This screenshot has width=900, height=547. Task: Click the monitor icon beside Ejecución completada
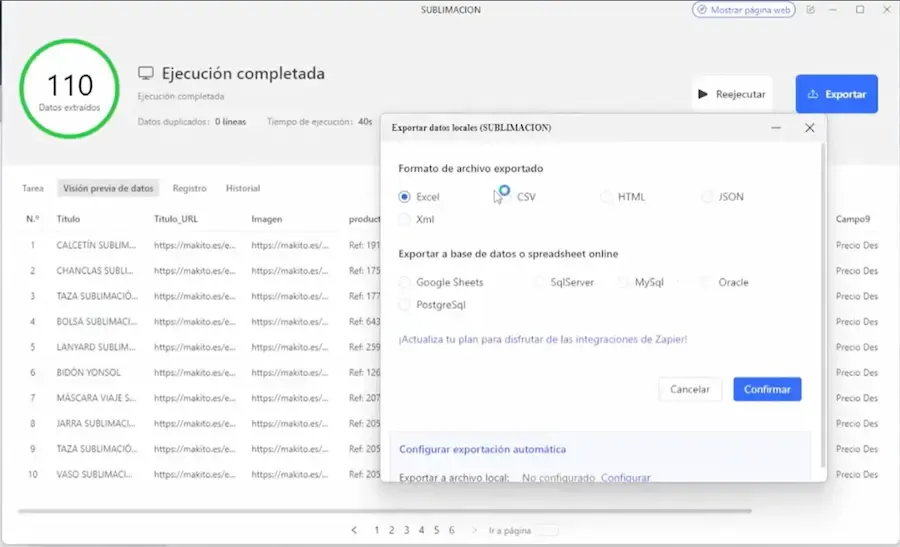click(x=146, y=73)
